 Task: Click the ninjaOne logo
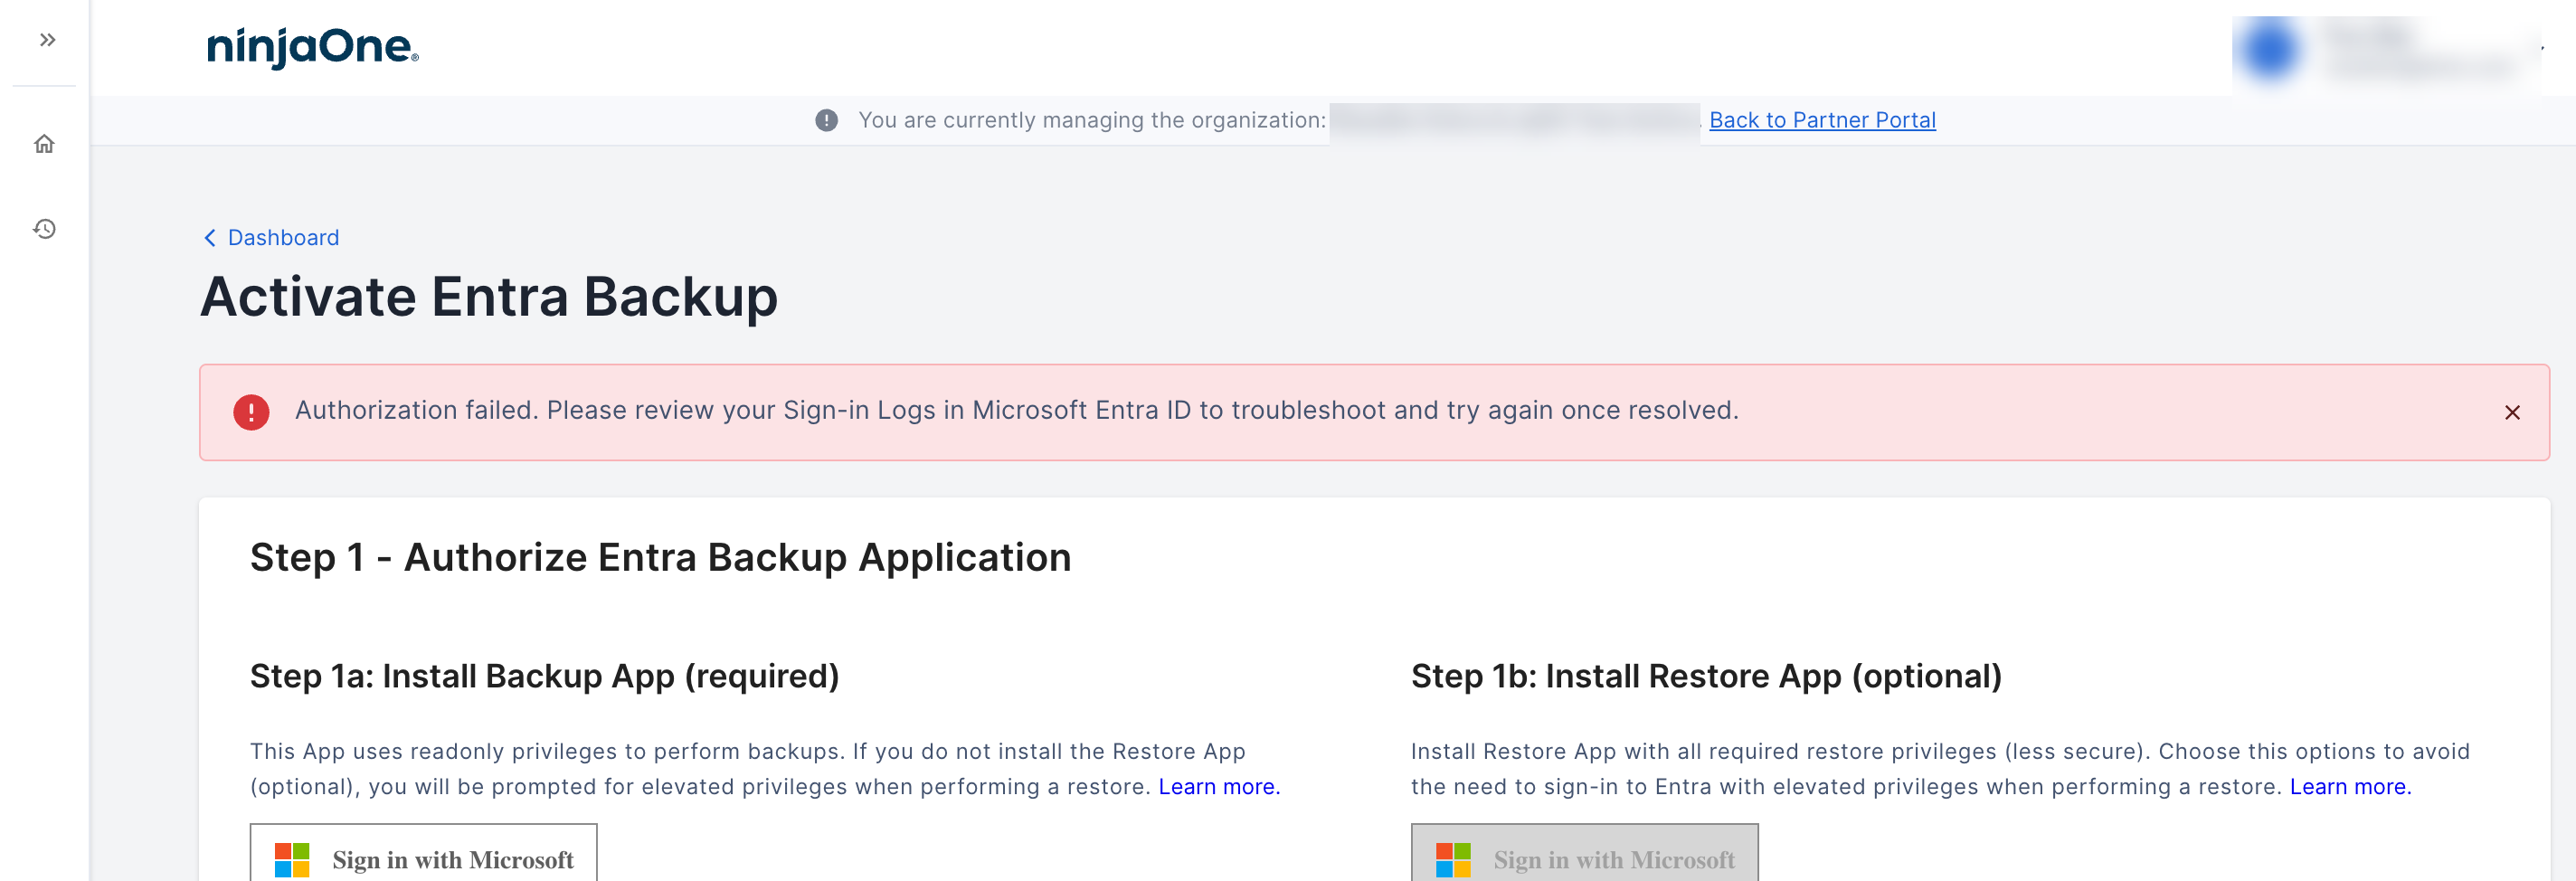tap(312, 47)
